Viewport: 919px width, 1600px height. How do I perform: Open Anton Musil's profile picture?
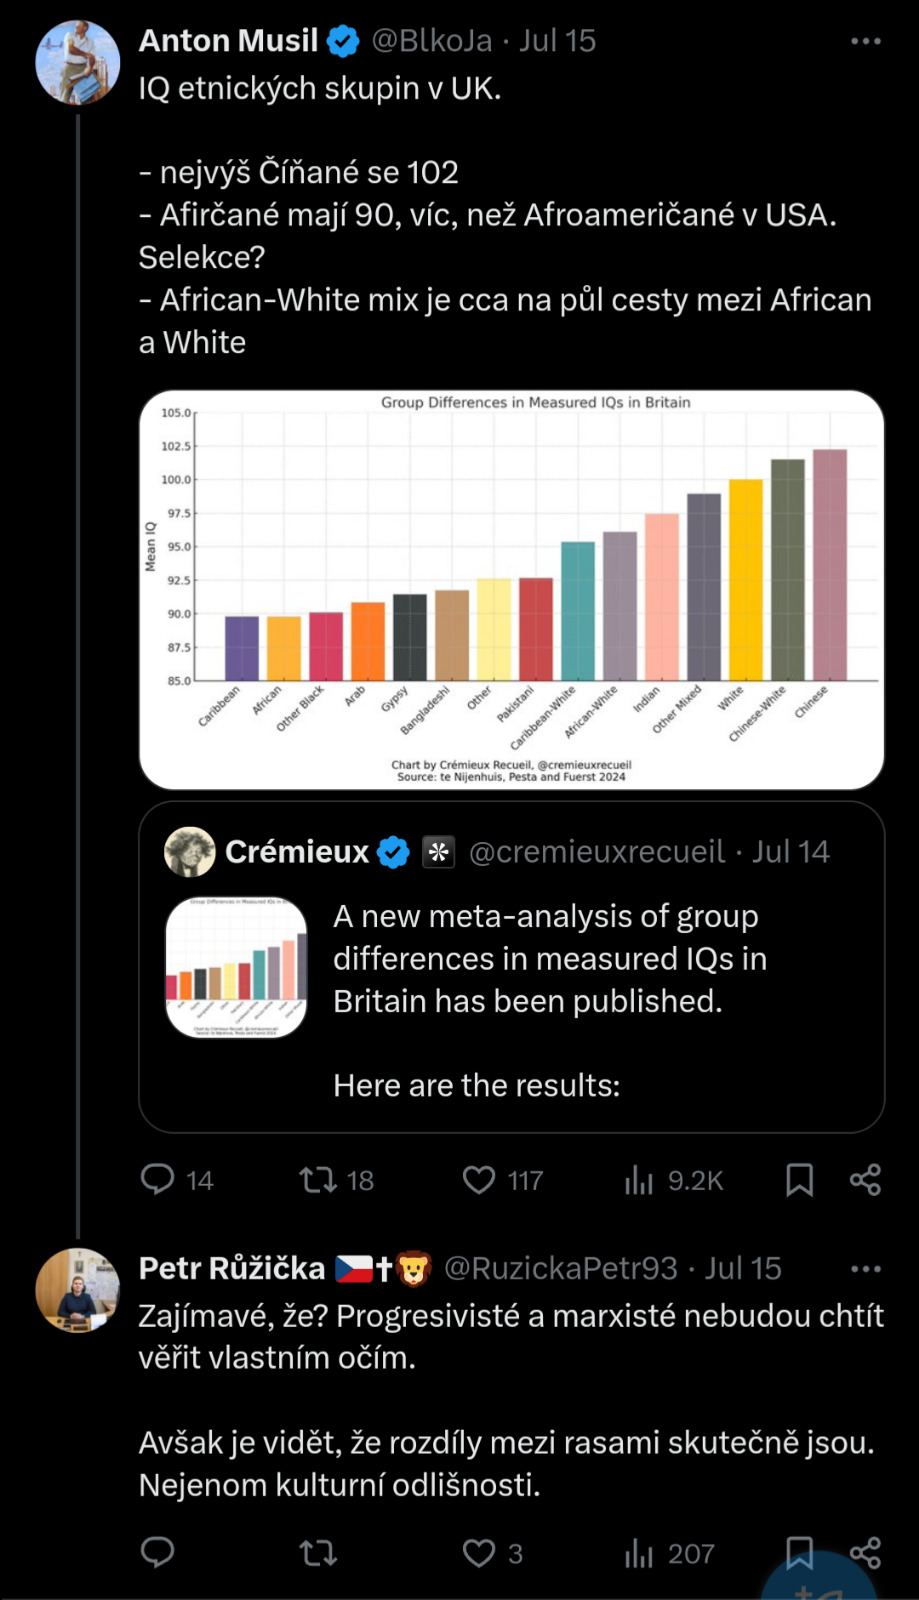pos(78,62)
